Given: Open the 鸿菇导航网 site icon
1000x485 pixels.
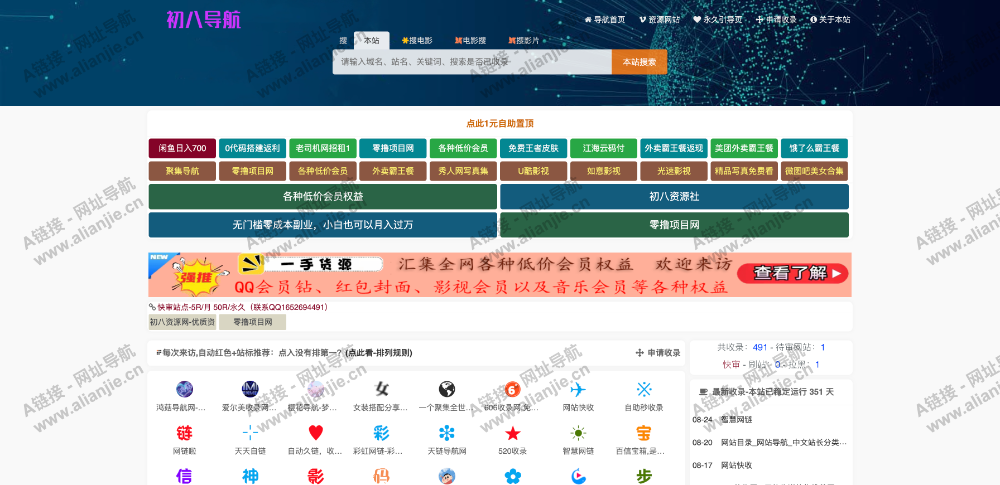Looking at the screenshot, I should (x=184, y=389).
